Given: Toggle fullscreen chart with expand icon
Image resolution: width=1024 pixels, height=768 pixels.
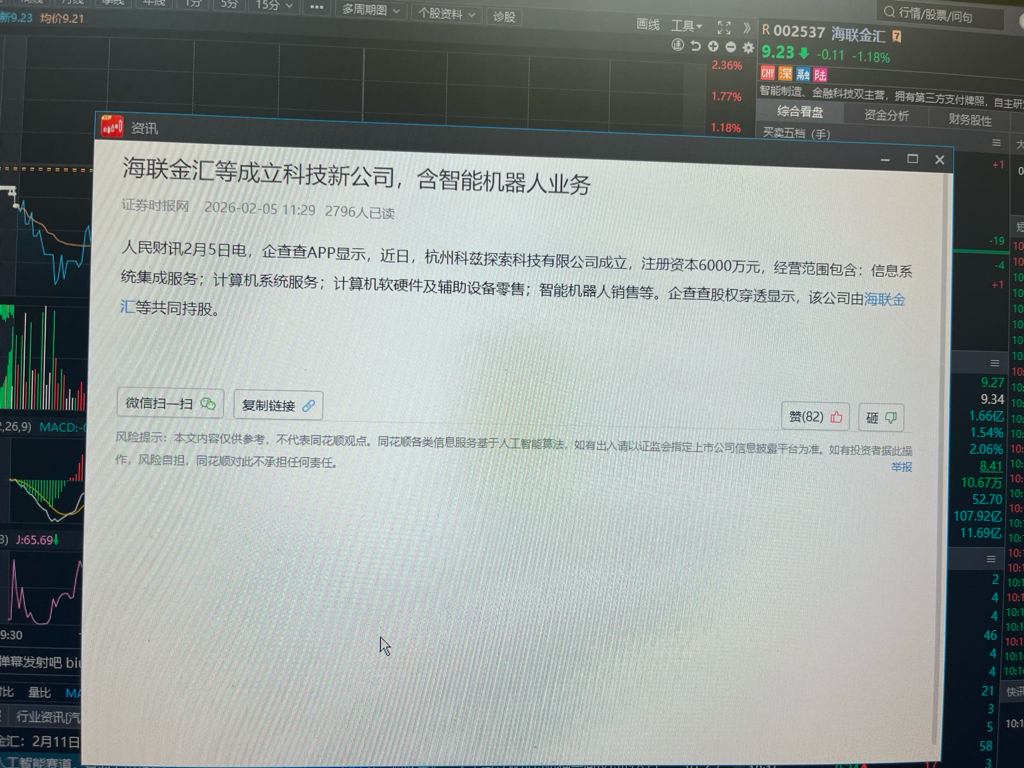Looking at the screenshot, I should pos(724,27).
